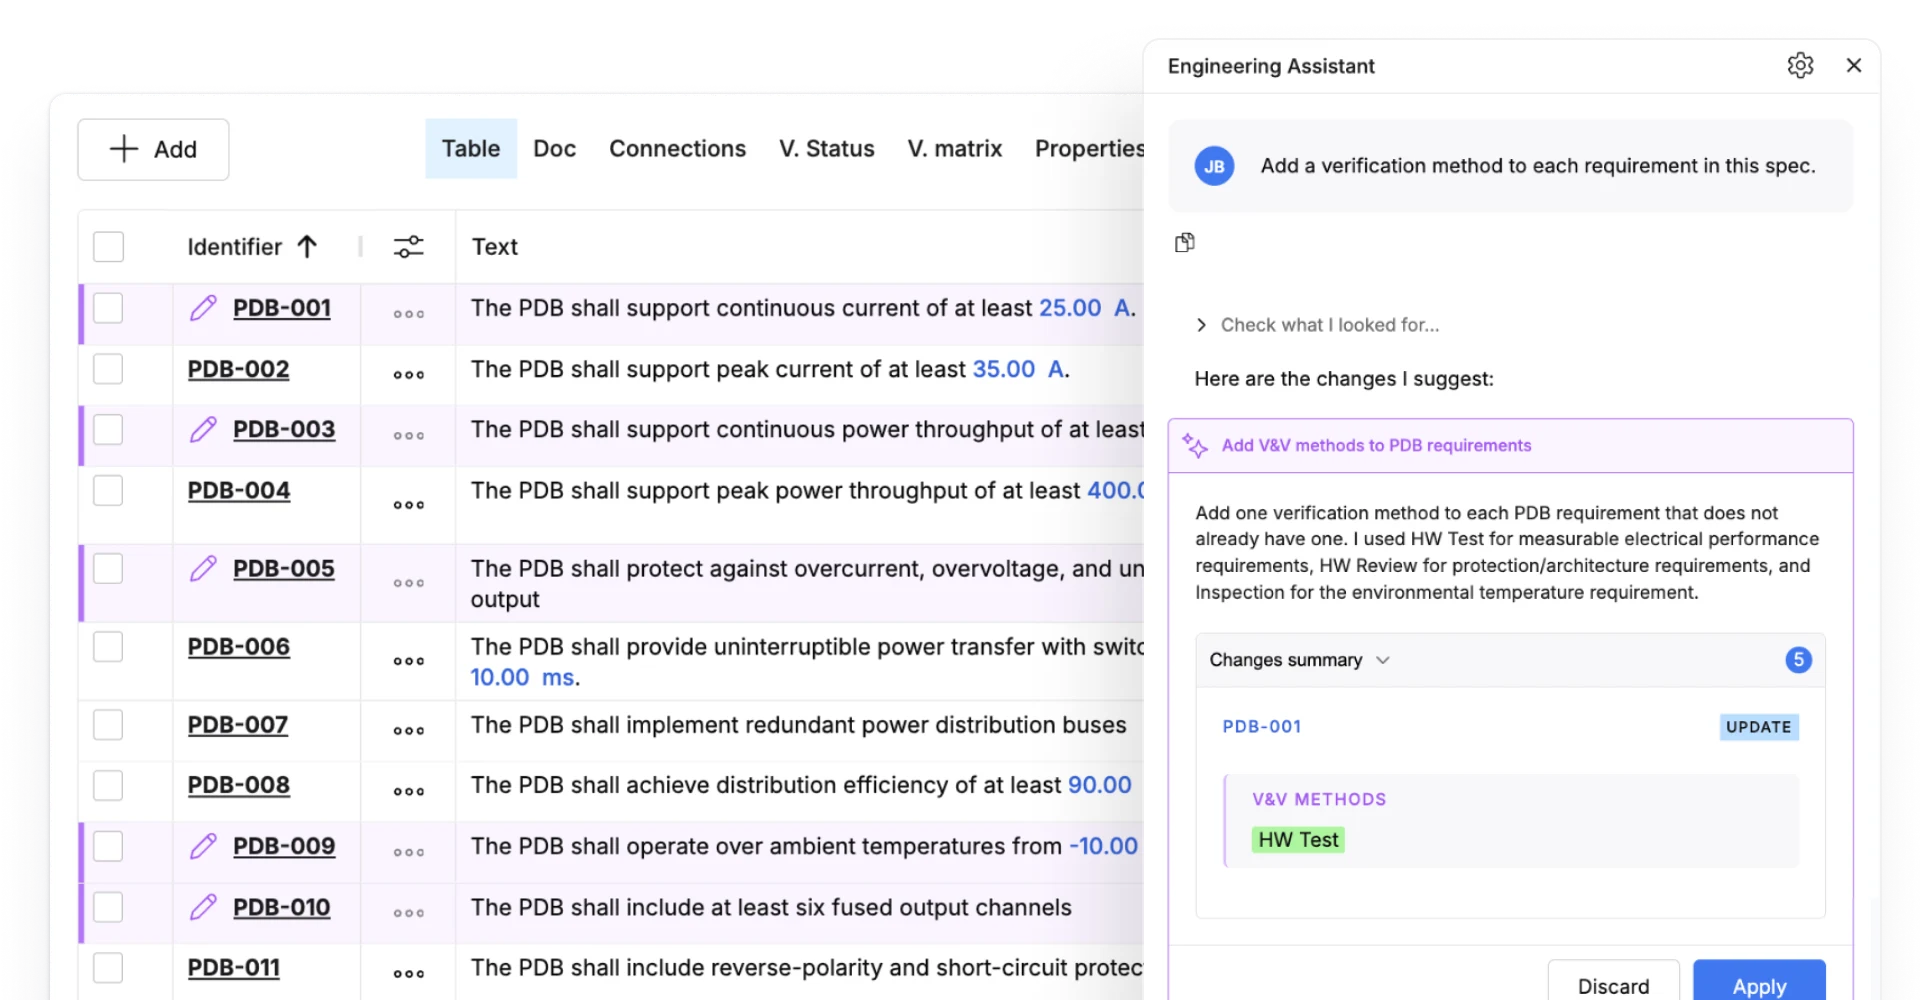Open the three-dot menu for PDB-008
This screenshot has height=1000, width=1920.
point(408,792)
